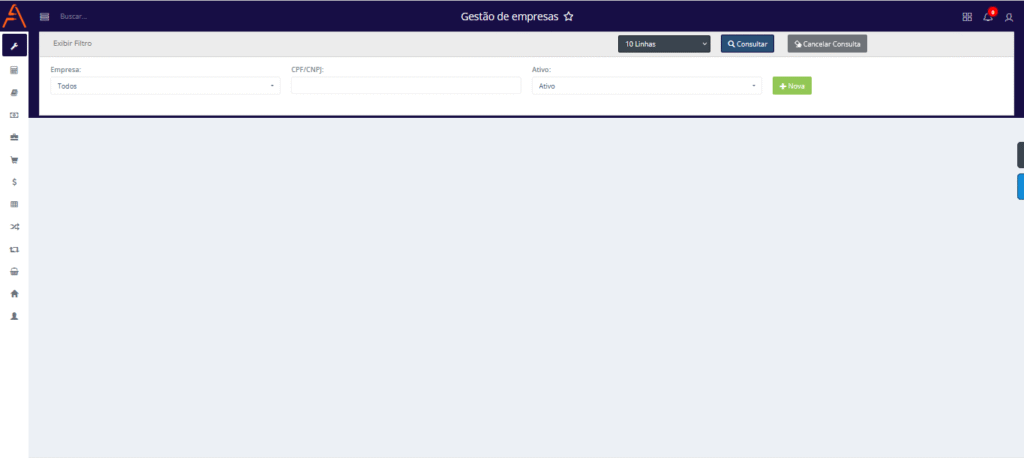
Task: Focus the CPF/CNPJ input field
Action: (x=406, y=86)
